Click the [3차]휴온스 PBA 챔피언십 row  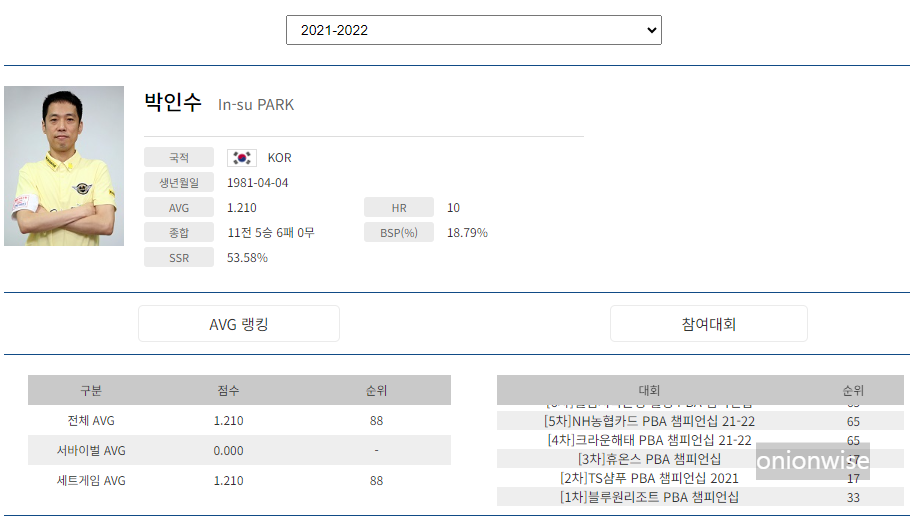coord(700,459)
